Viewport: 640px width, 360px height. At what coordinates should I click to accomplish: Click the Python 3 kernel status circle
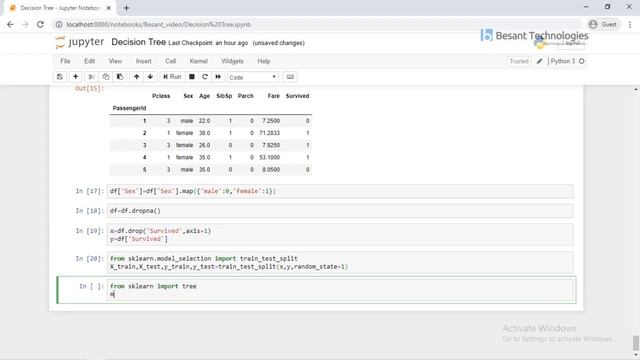582,61
